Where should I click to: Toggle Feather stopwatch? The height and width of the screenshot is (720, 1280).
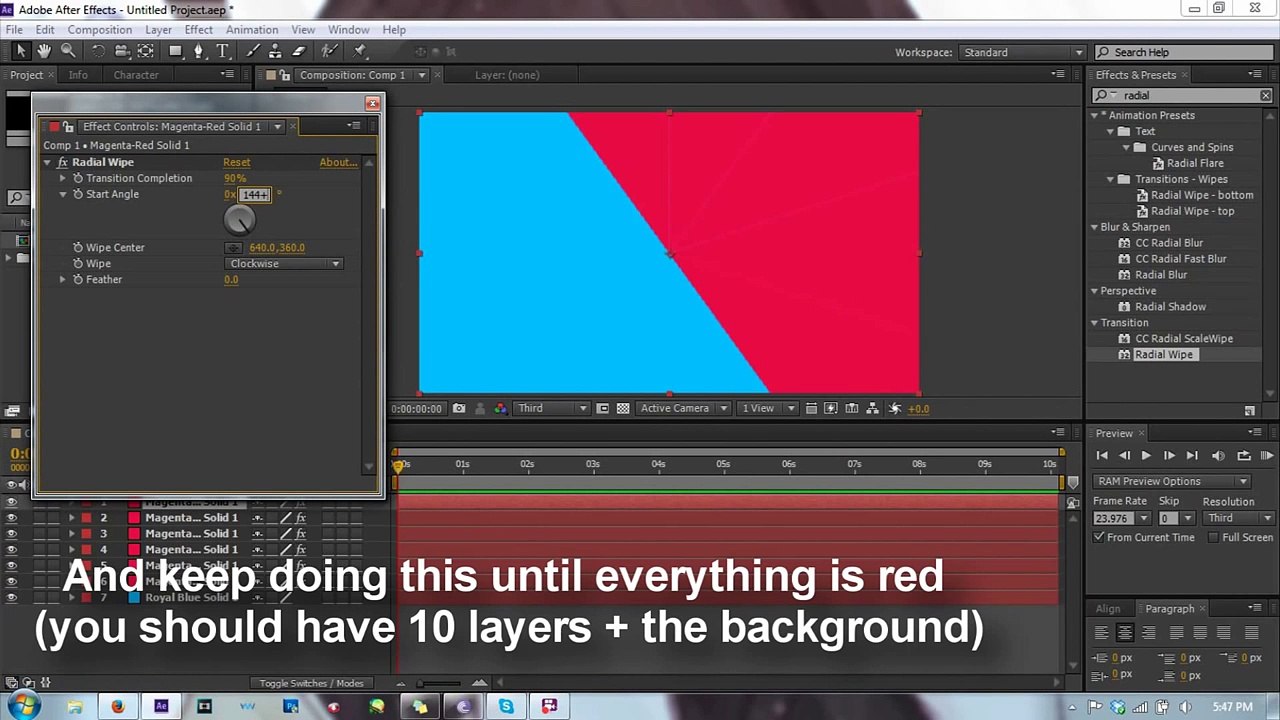click(x=78, y=280)
